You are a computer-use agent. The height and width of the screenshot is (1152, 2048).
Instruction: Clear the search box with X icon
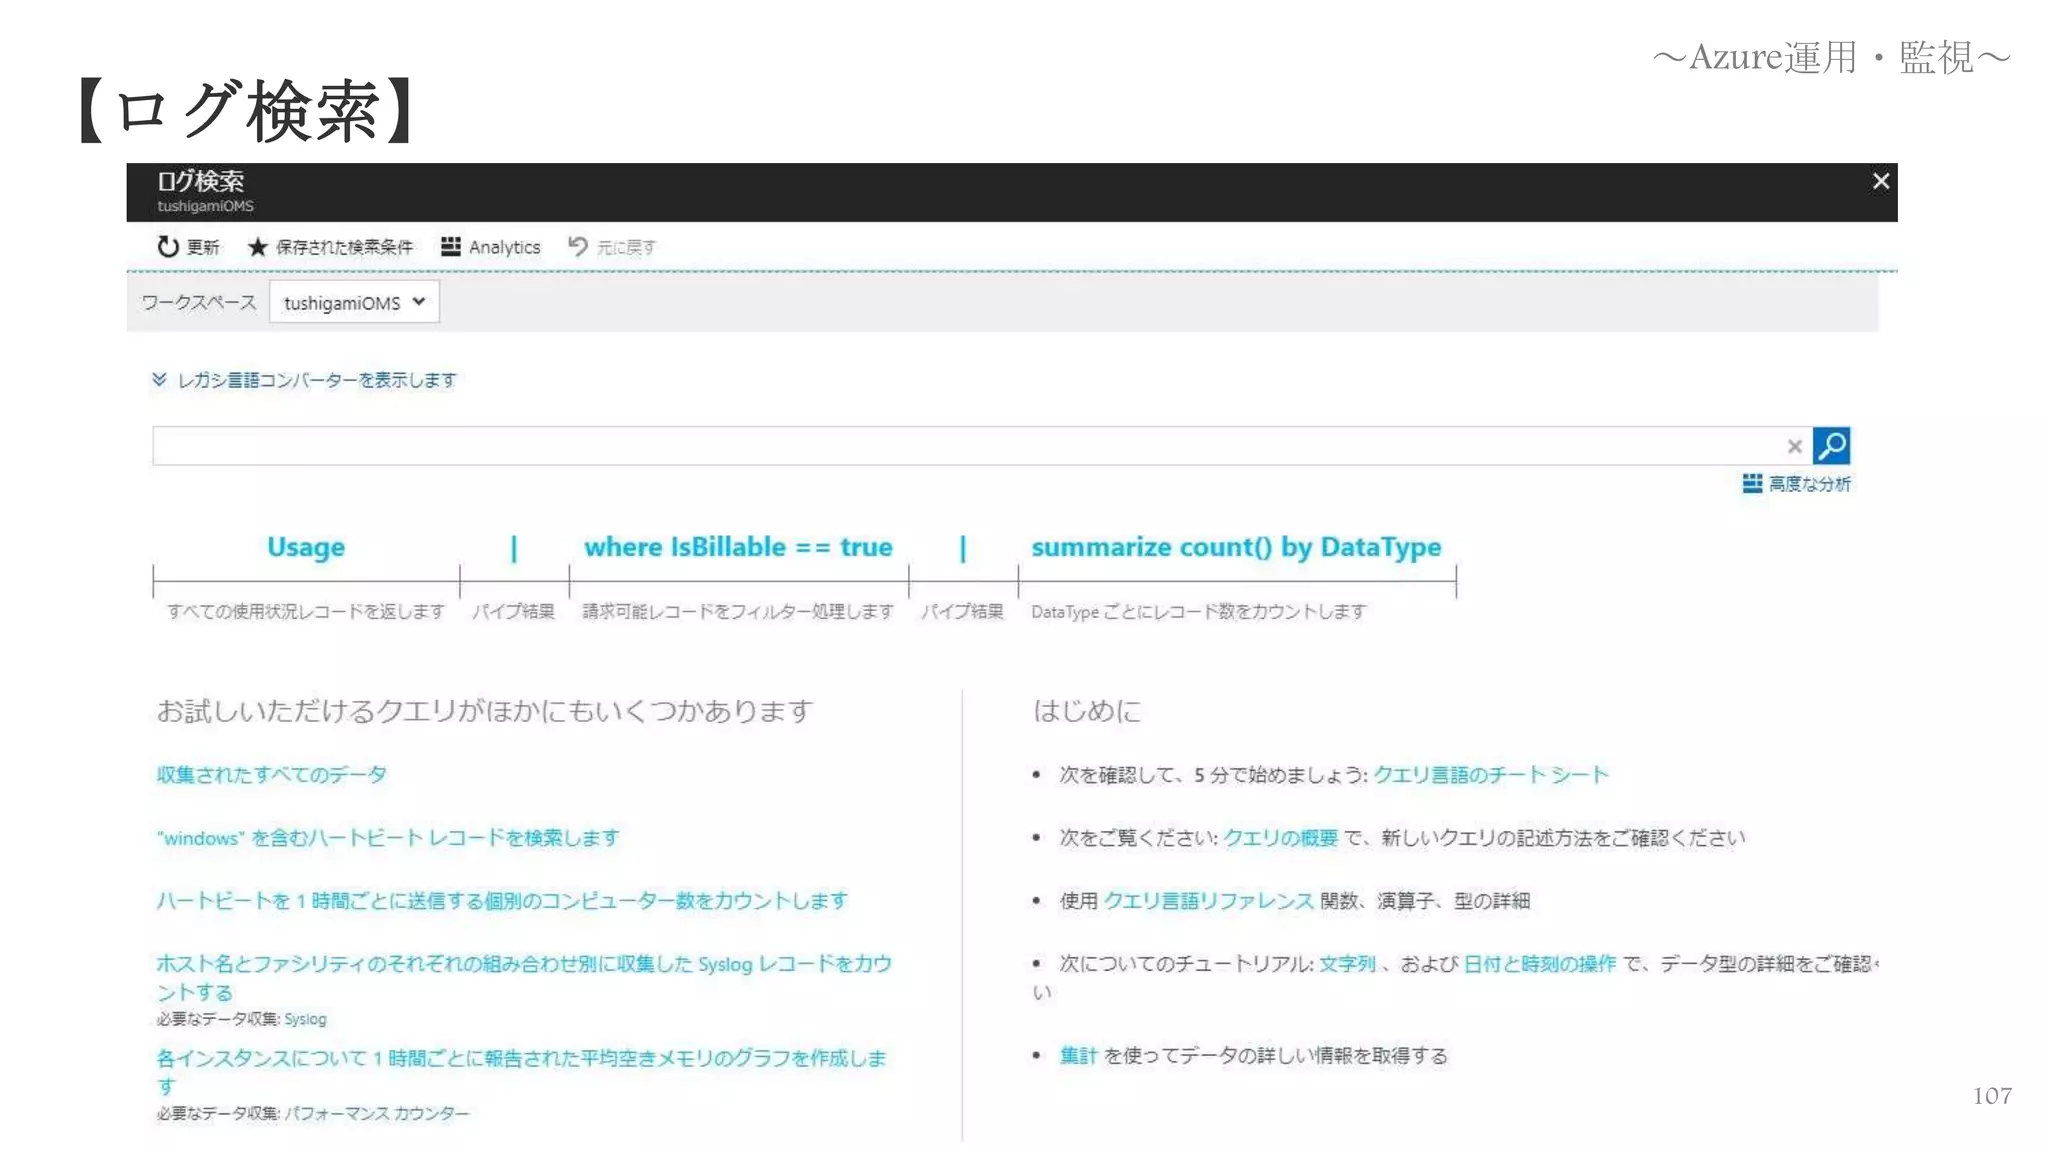click(x=1794, y=446)
